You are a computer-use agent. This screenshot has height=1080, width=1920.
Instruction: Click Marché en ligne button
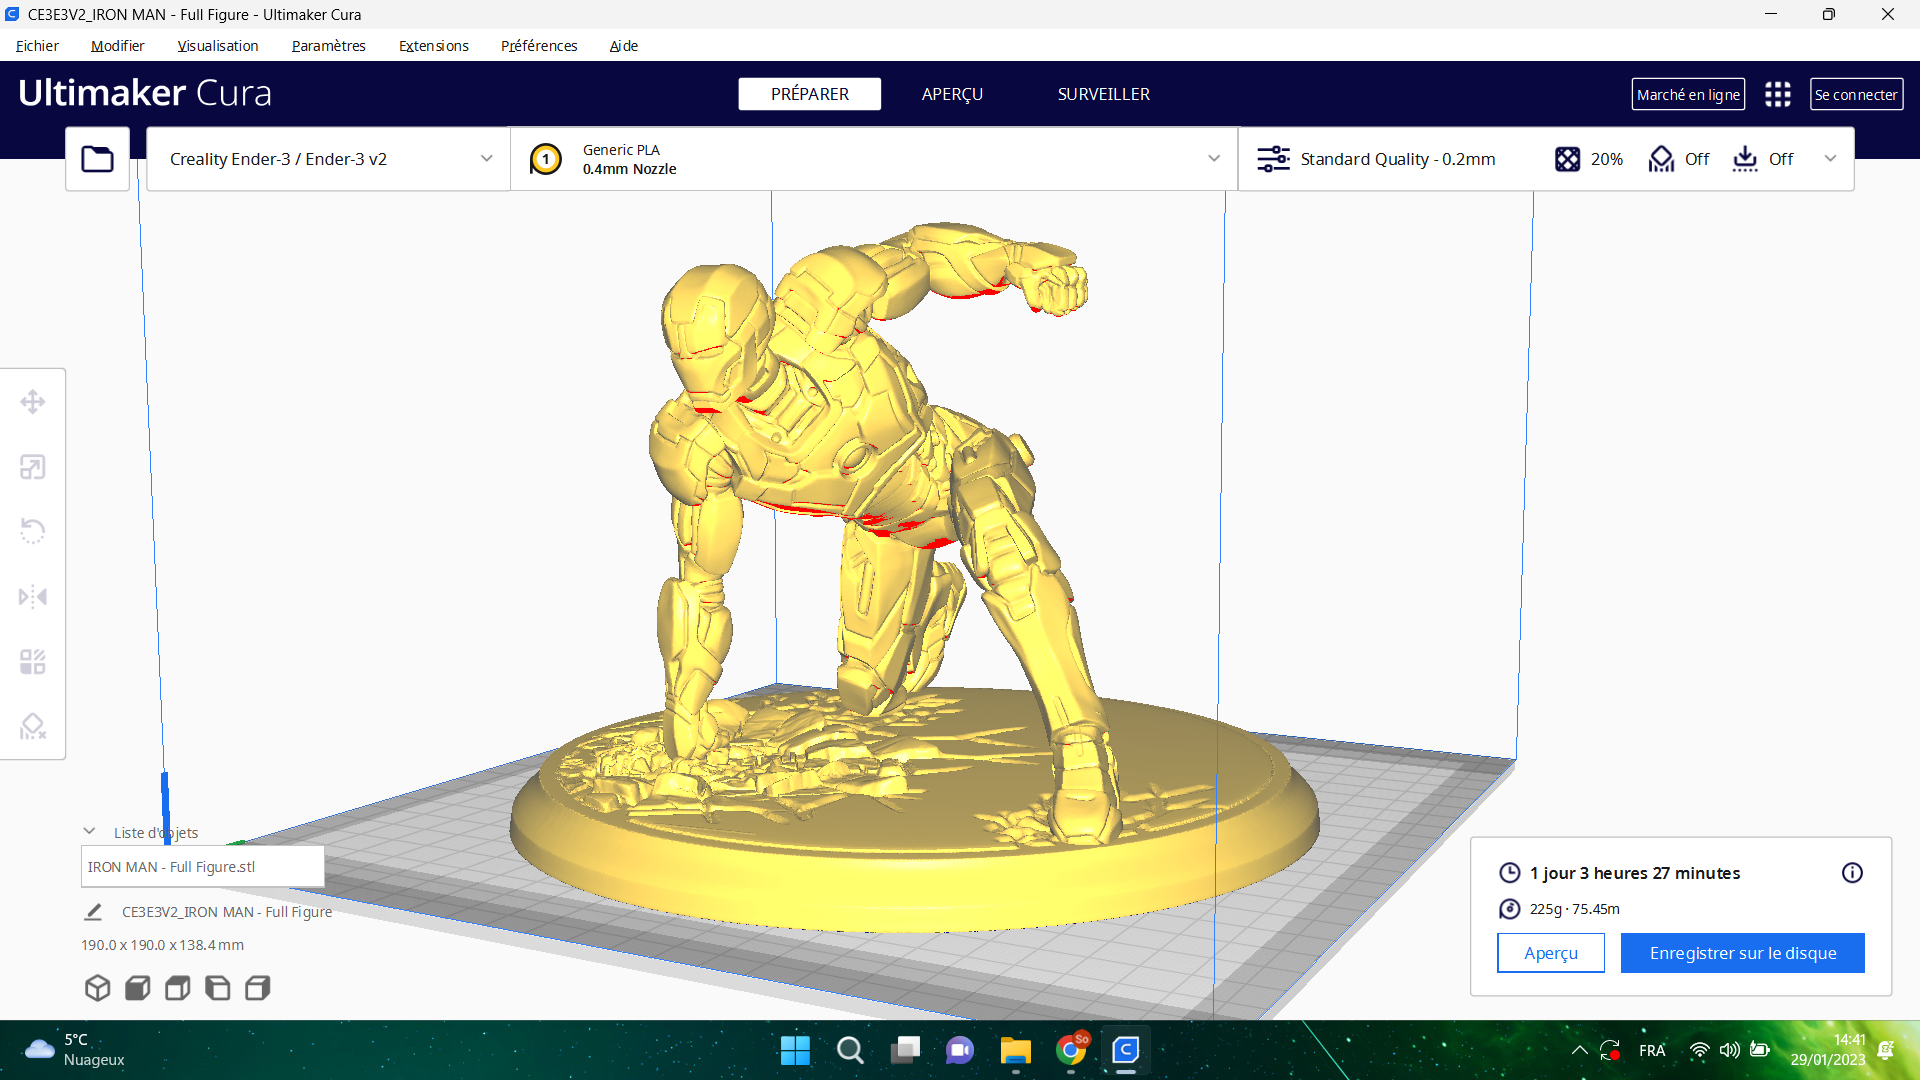[x=1688, y=94]
